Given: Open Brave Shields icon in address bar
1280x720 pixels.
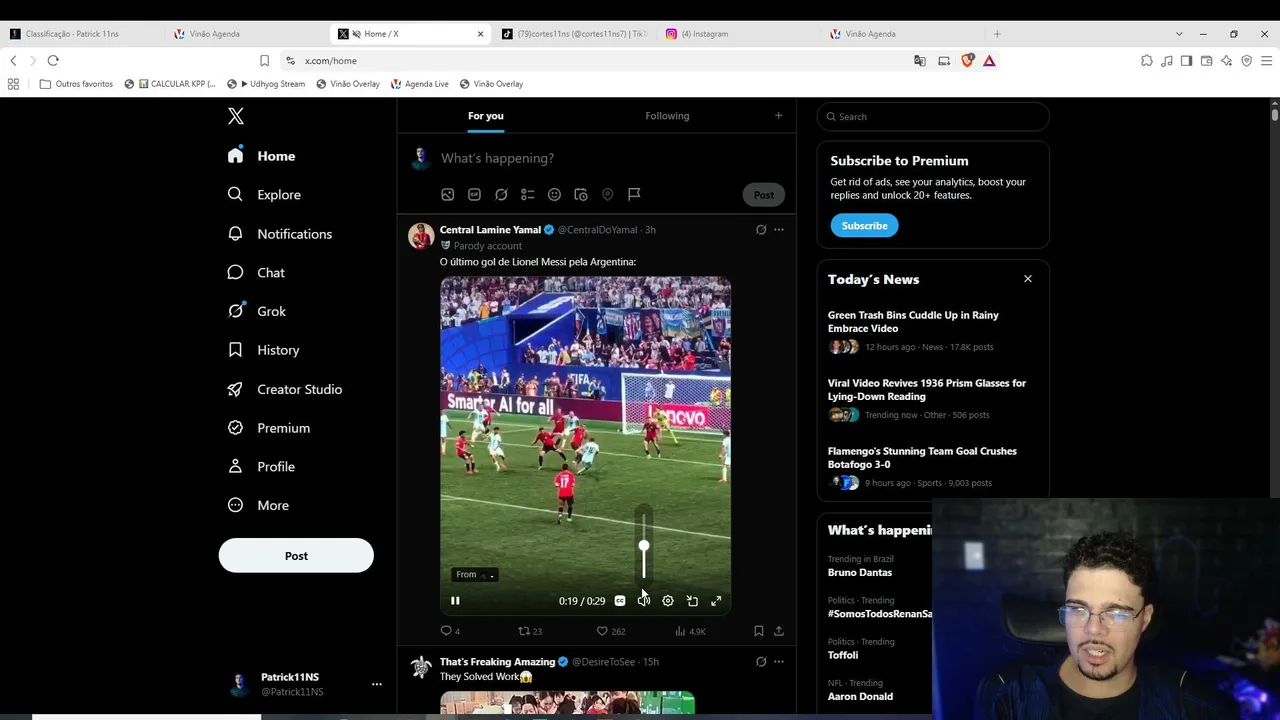Looking at the screenshot, I should [967, 61].
